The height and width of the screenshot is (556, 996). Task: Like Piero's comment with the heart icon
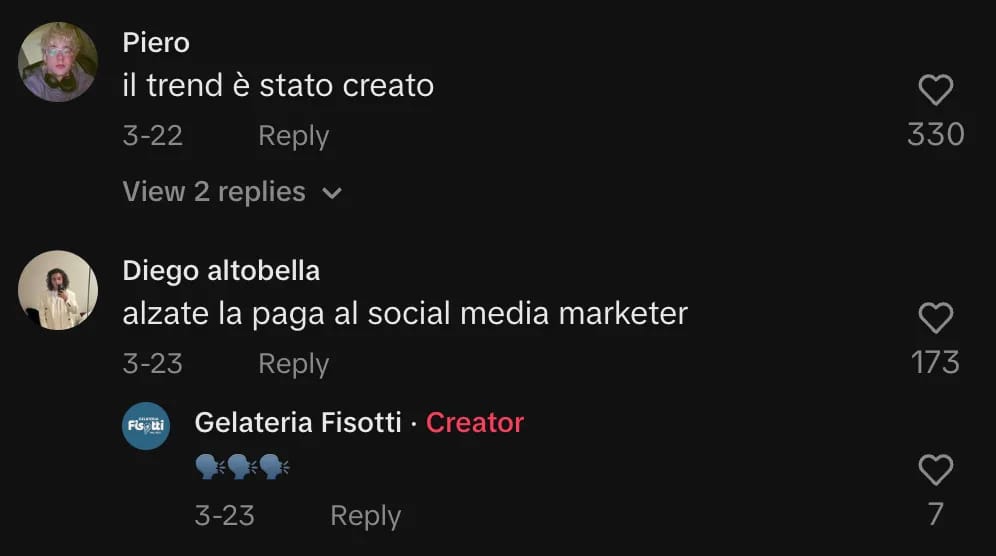coord(936,90)
